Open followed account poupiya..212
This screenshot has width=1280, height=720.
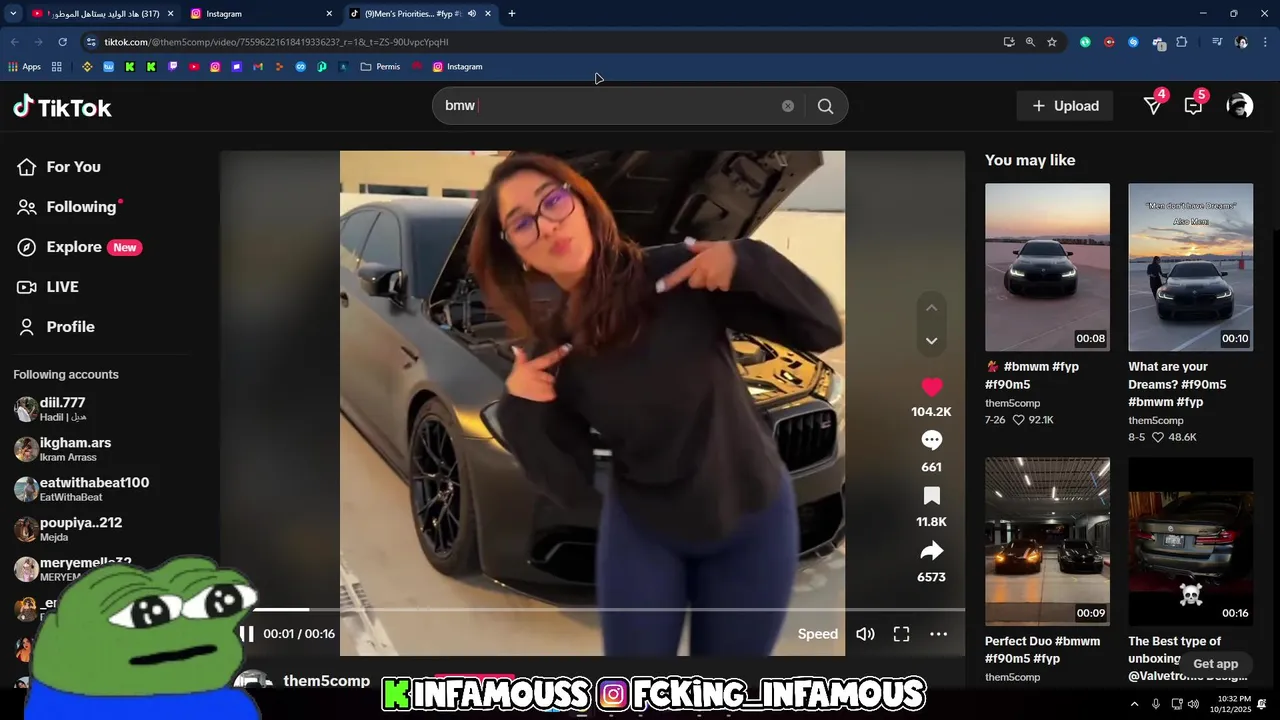[81, 529]
